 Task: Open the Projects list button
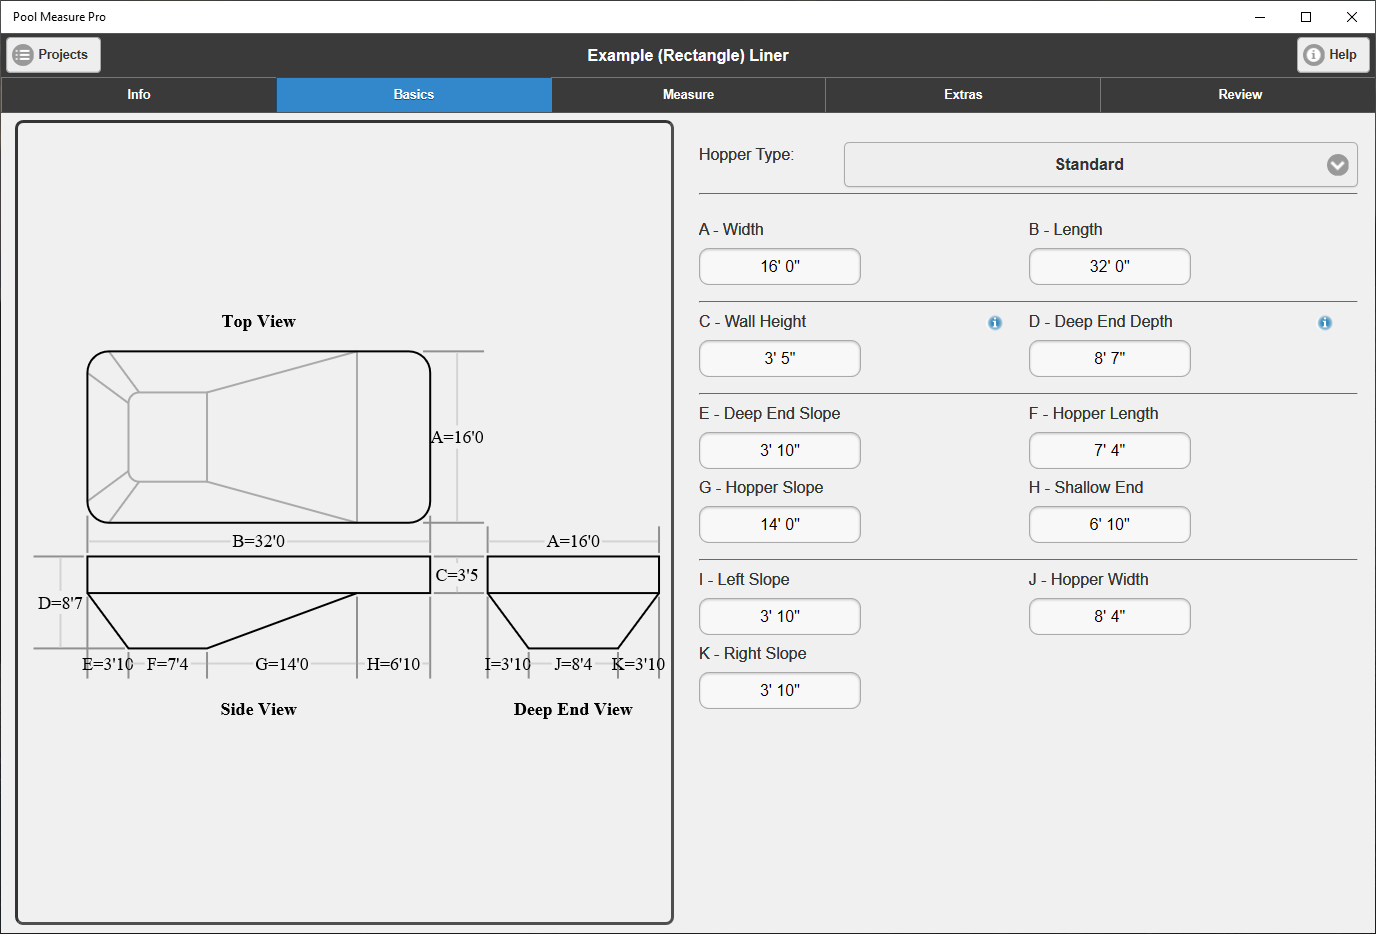pyautogui.click(x=54, y=55)
